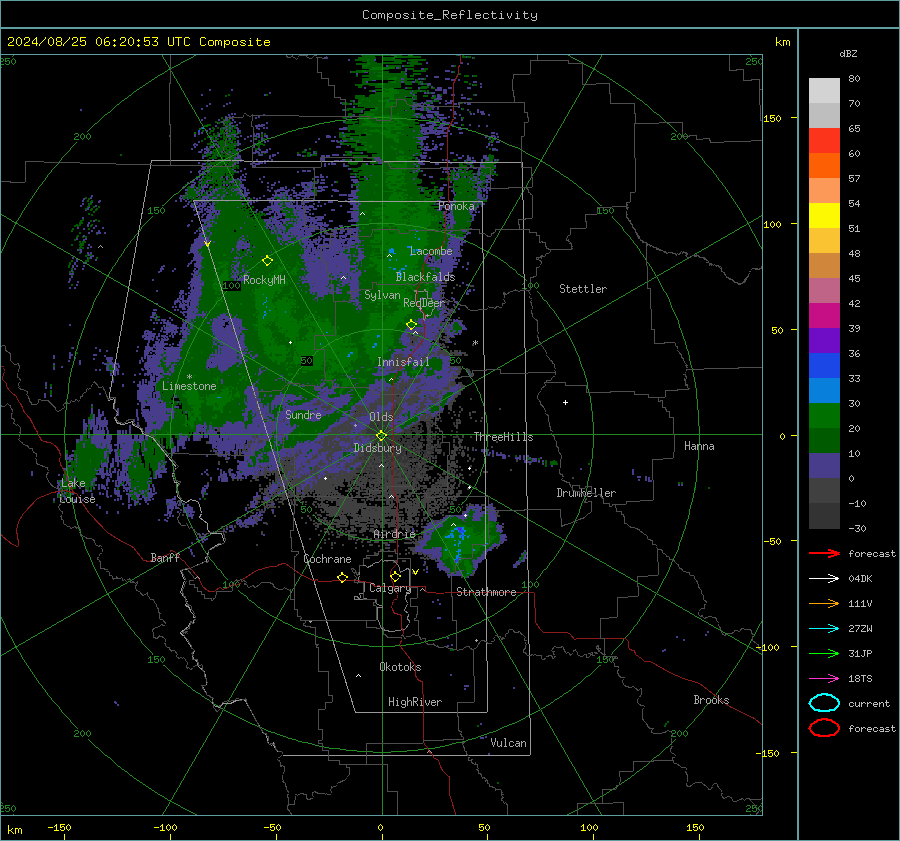Click the Hanna label
Image resolution: width=900 pixels, height=841 pixels.
pos(699,446)
